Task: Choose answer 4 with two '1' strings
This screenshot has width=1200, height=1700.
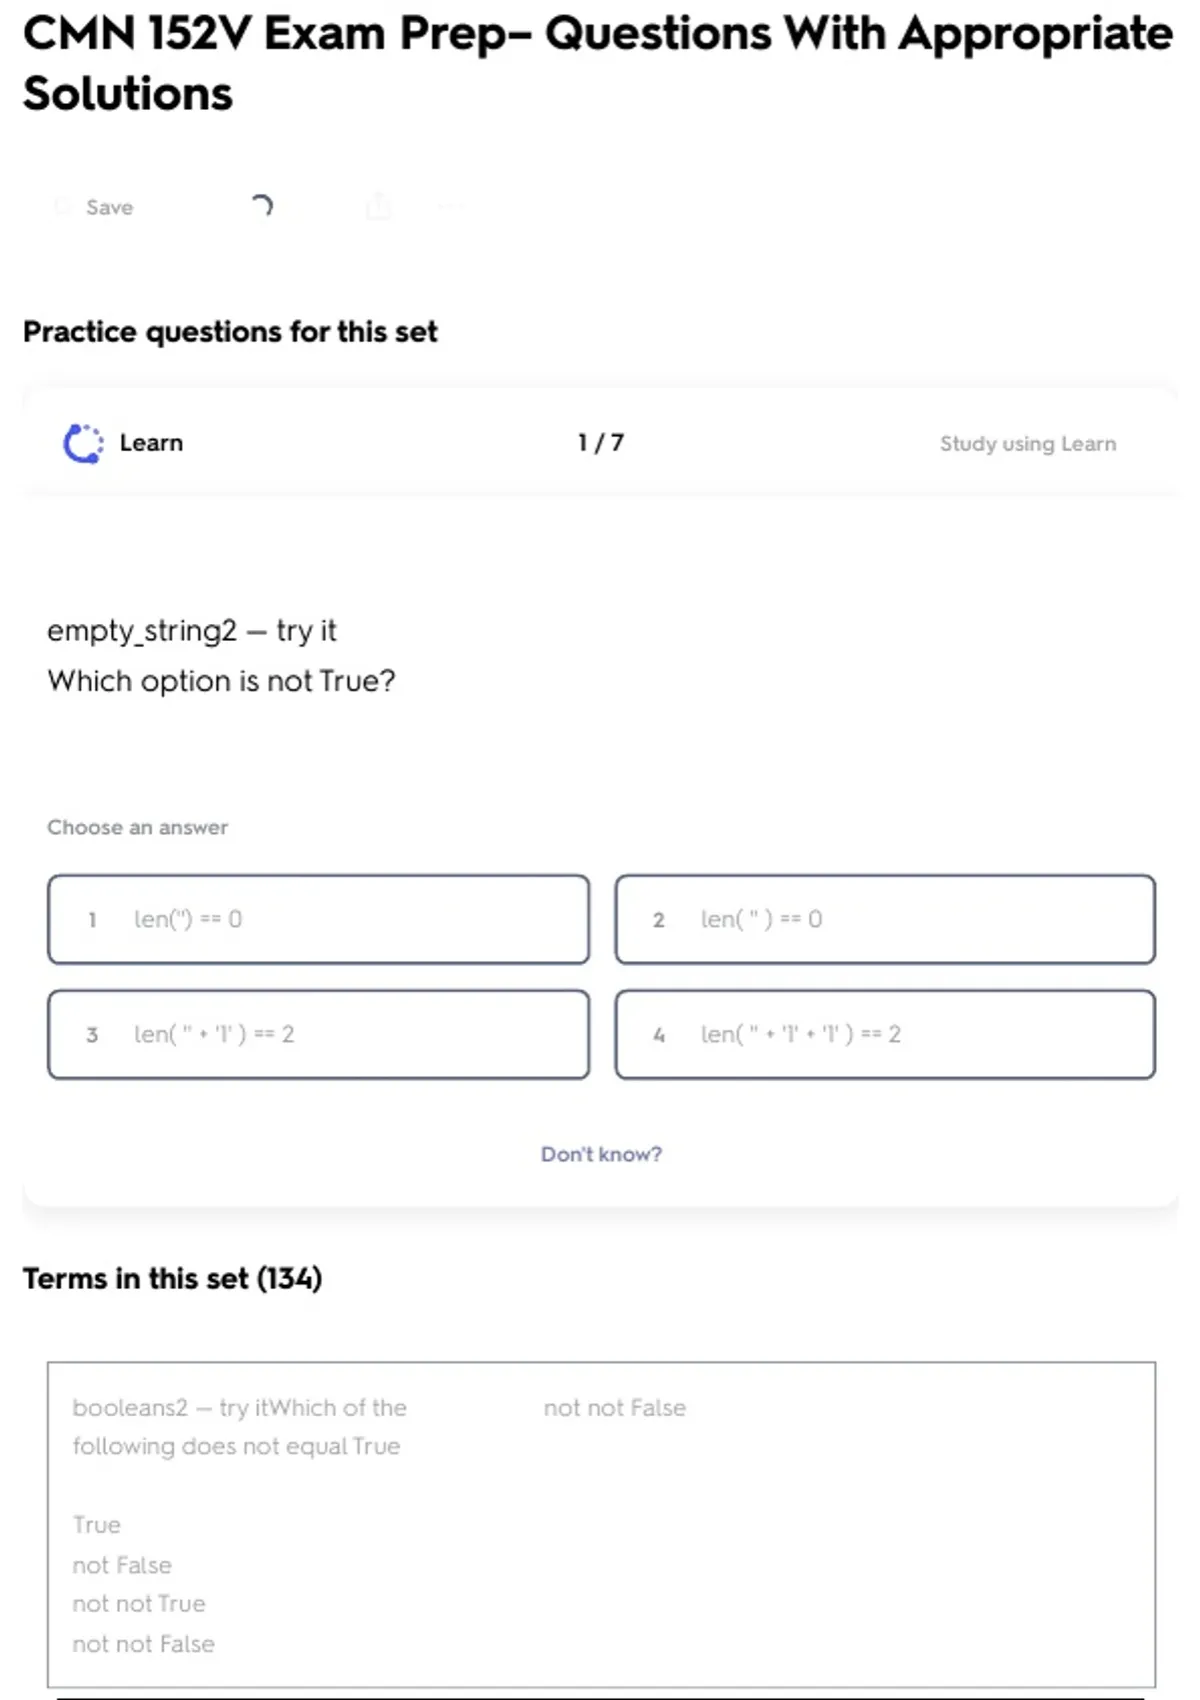Action: click(885, 1035)
